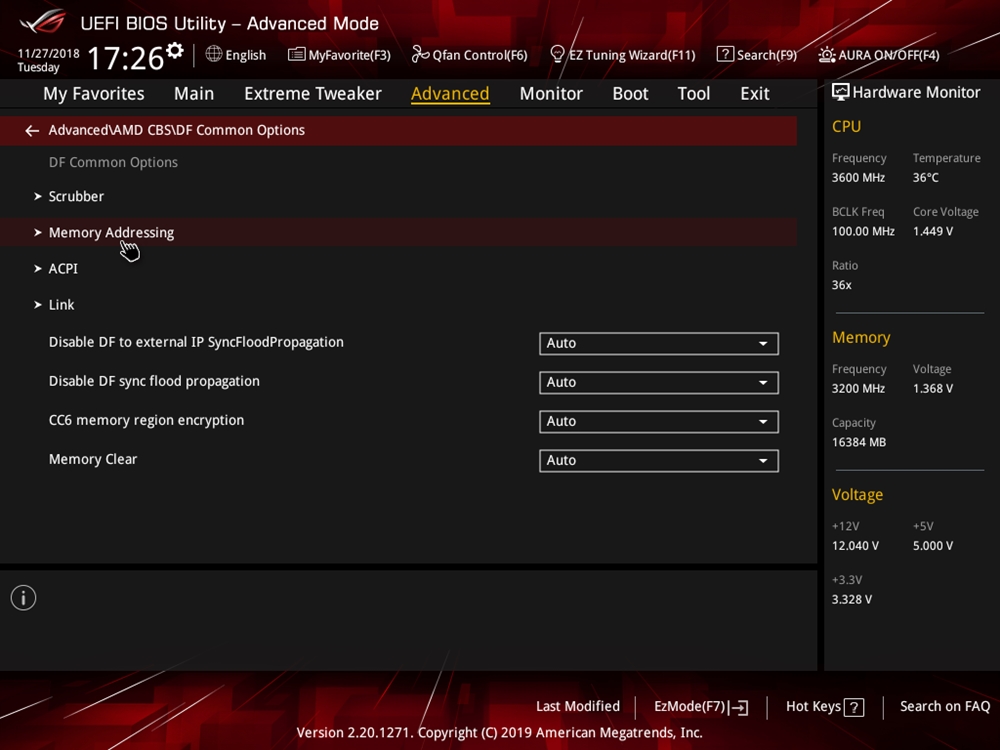Click the breadcrumb Advanced\AMD CBS\DF Common Options
The width and height of the screenshot is (1000, 750).
[x=177, y=130]
